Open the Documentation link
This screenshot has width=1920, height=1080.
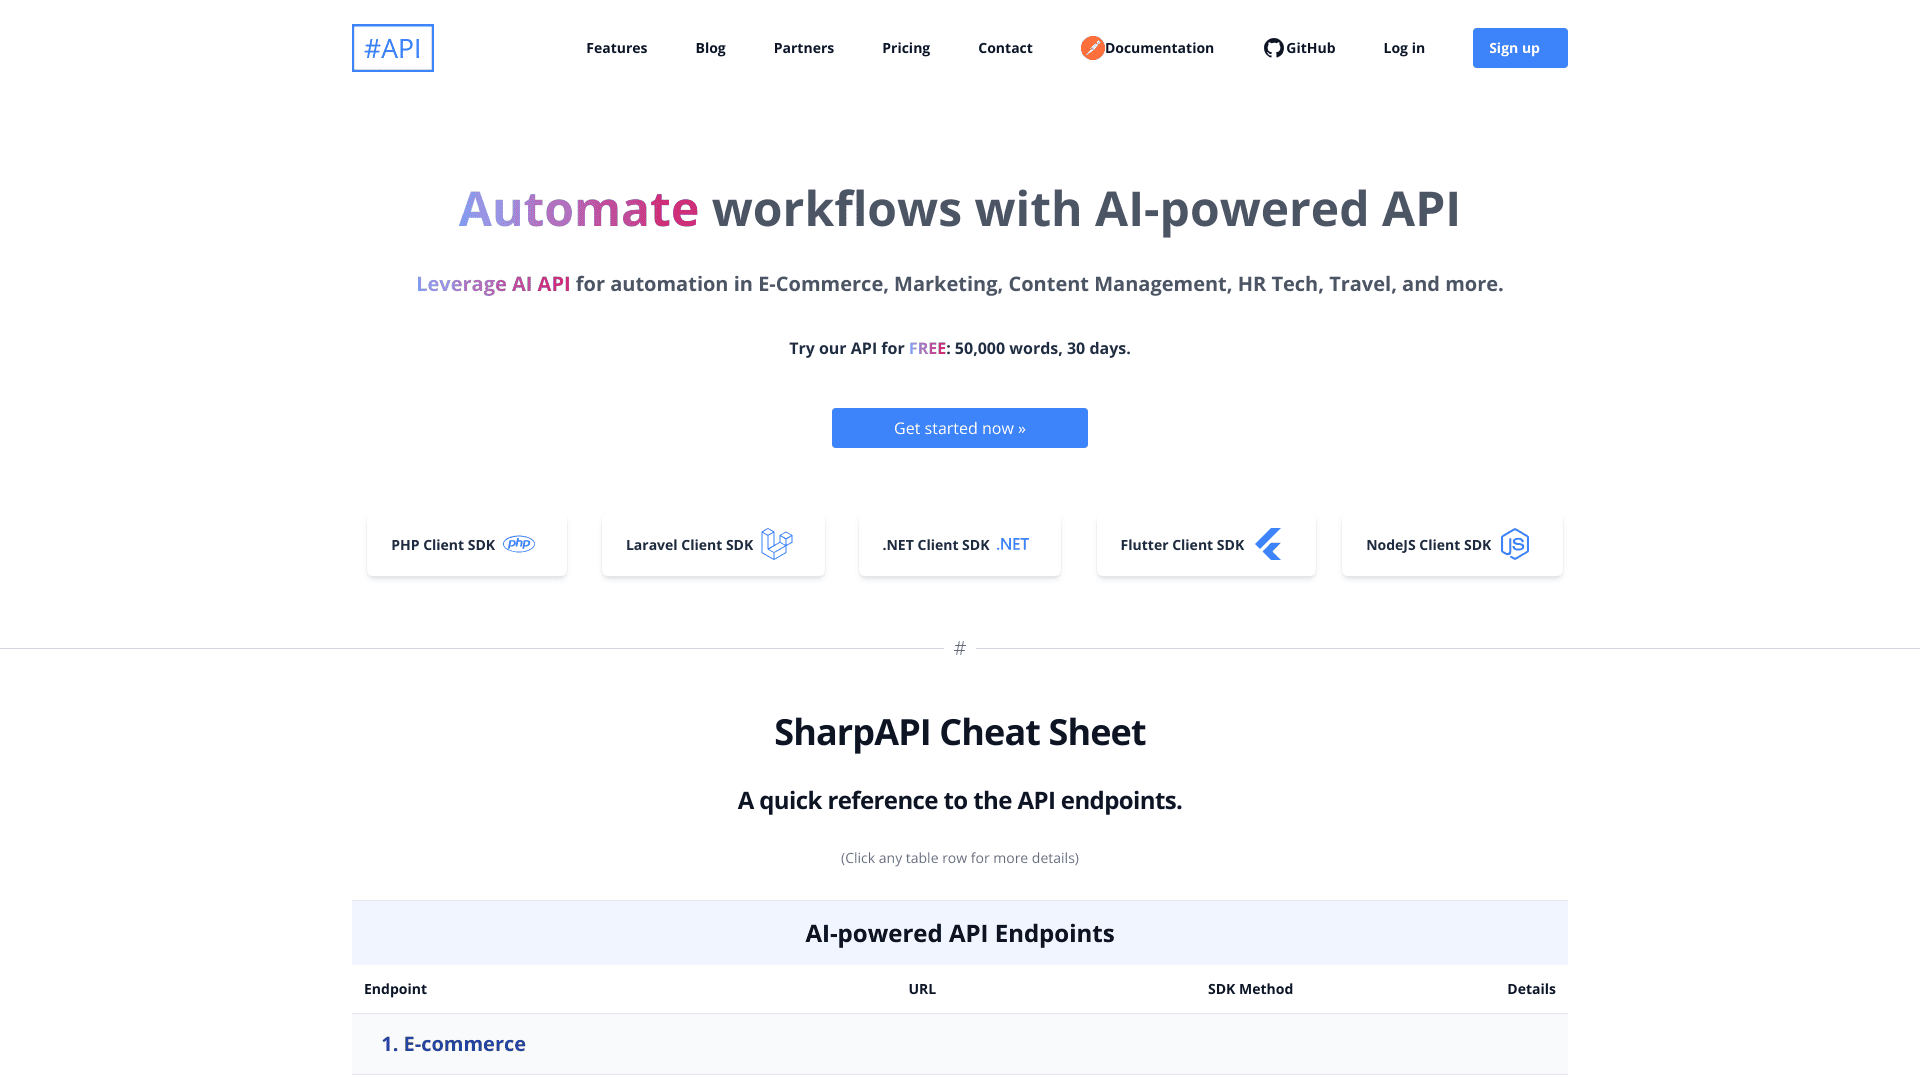tap(1160, 47)
